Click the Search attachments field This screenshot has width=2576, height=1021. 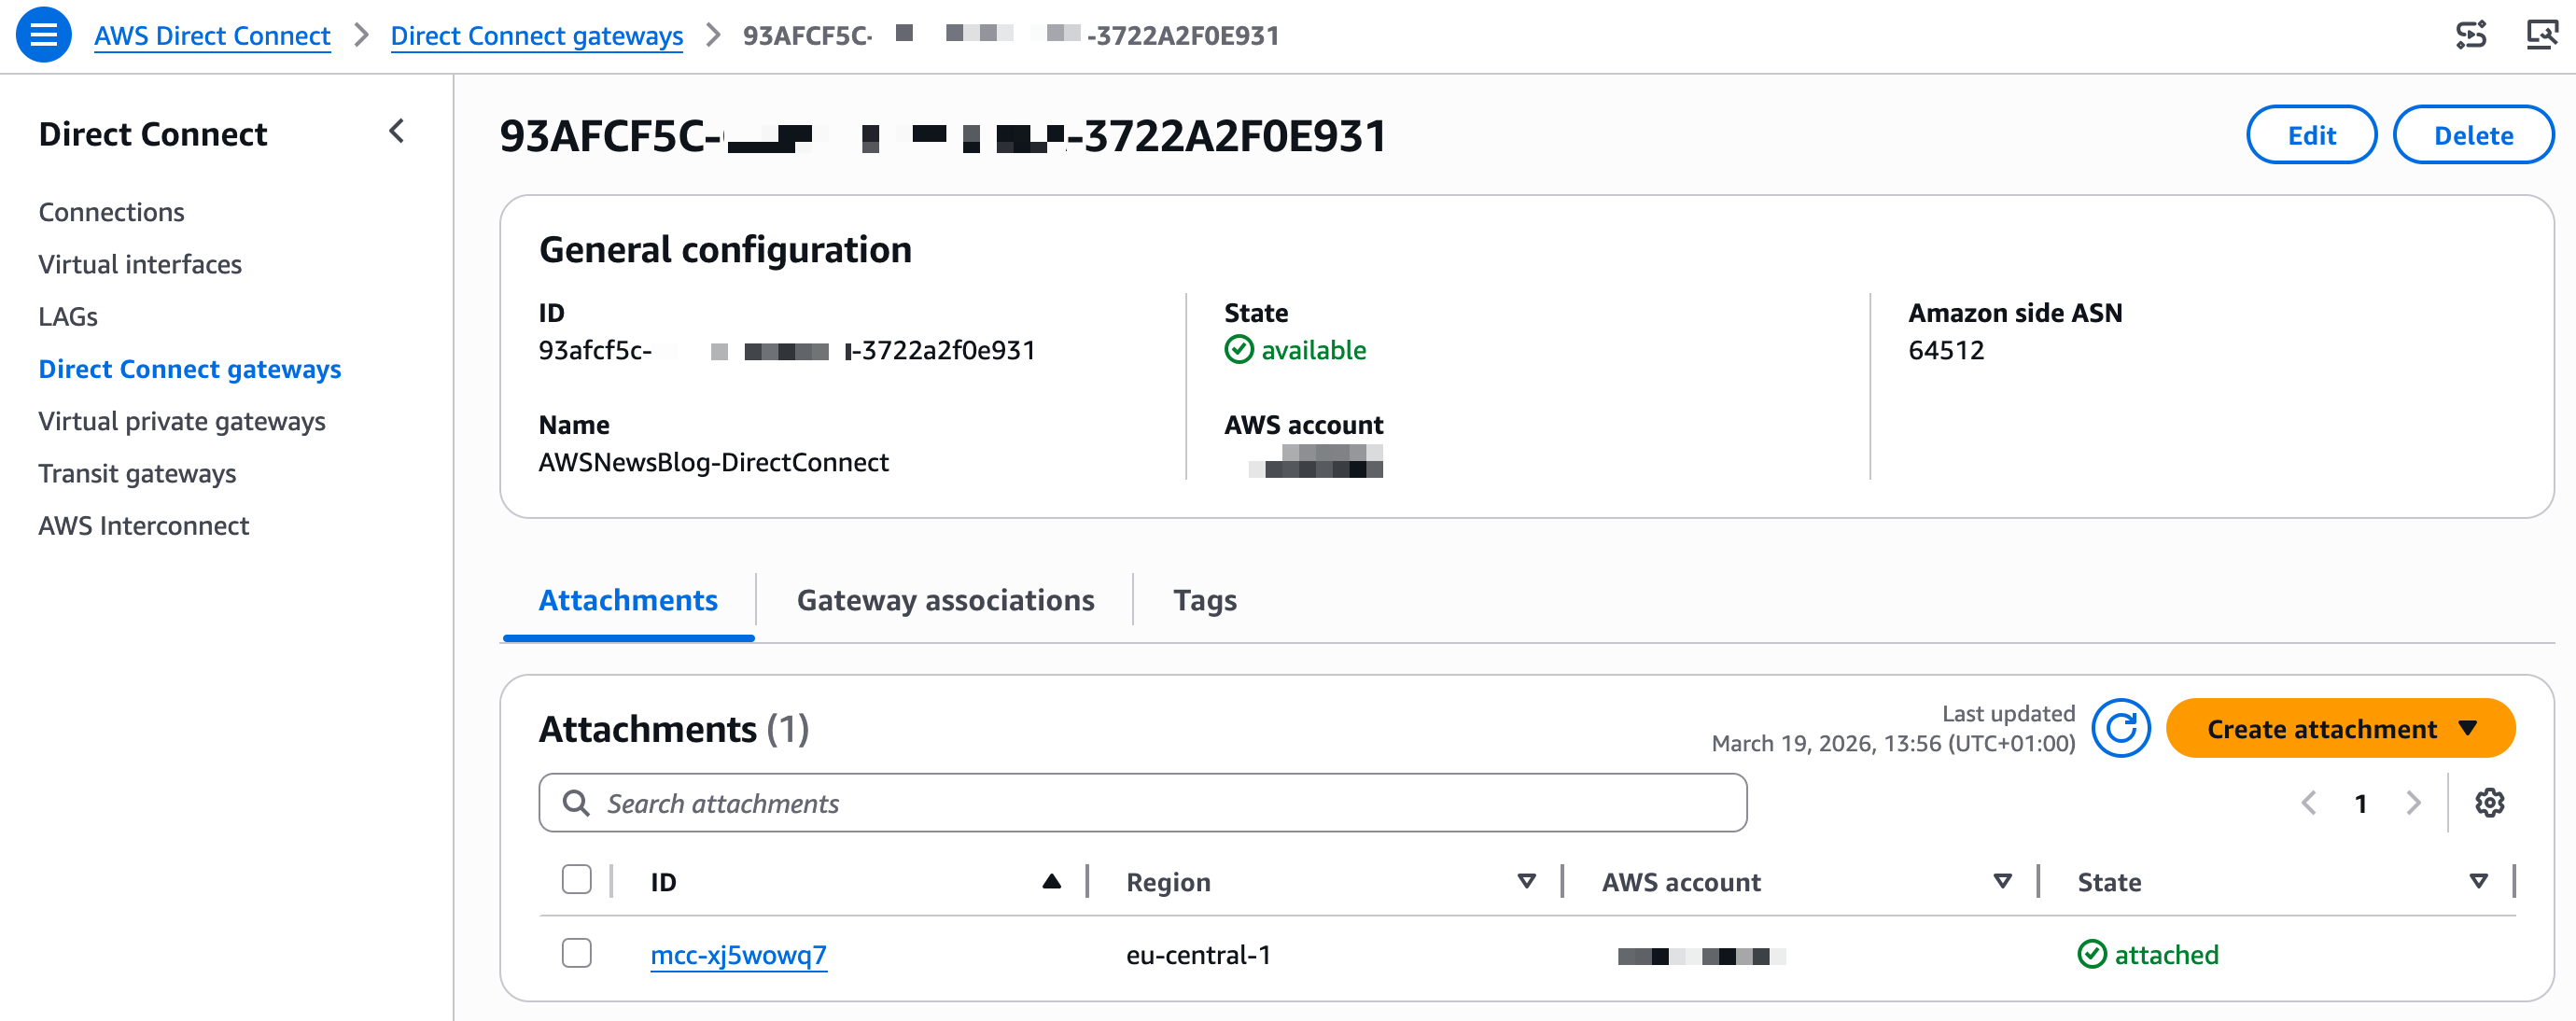click(1142, 803)
